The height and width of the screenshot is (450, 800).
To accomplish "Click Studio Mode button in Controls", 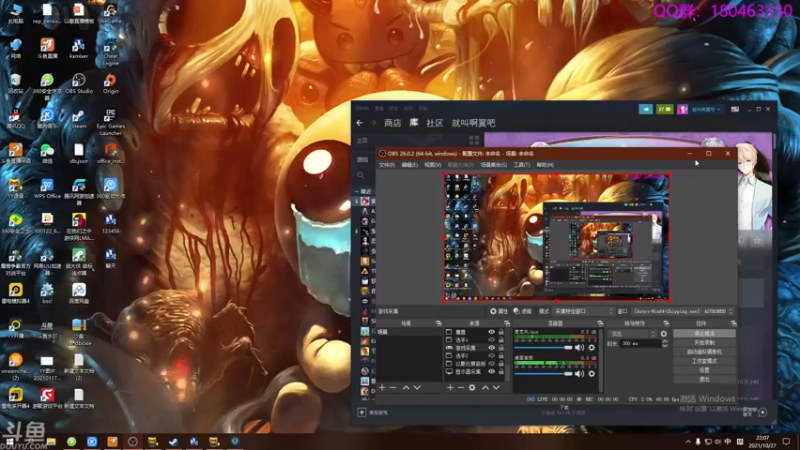I will tap(704, 361).
